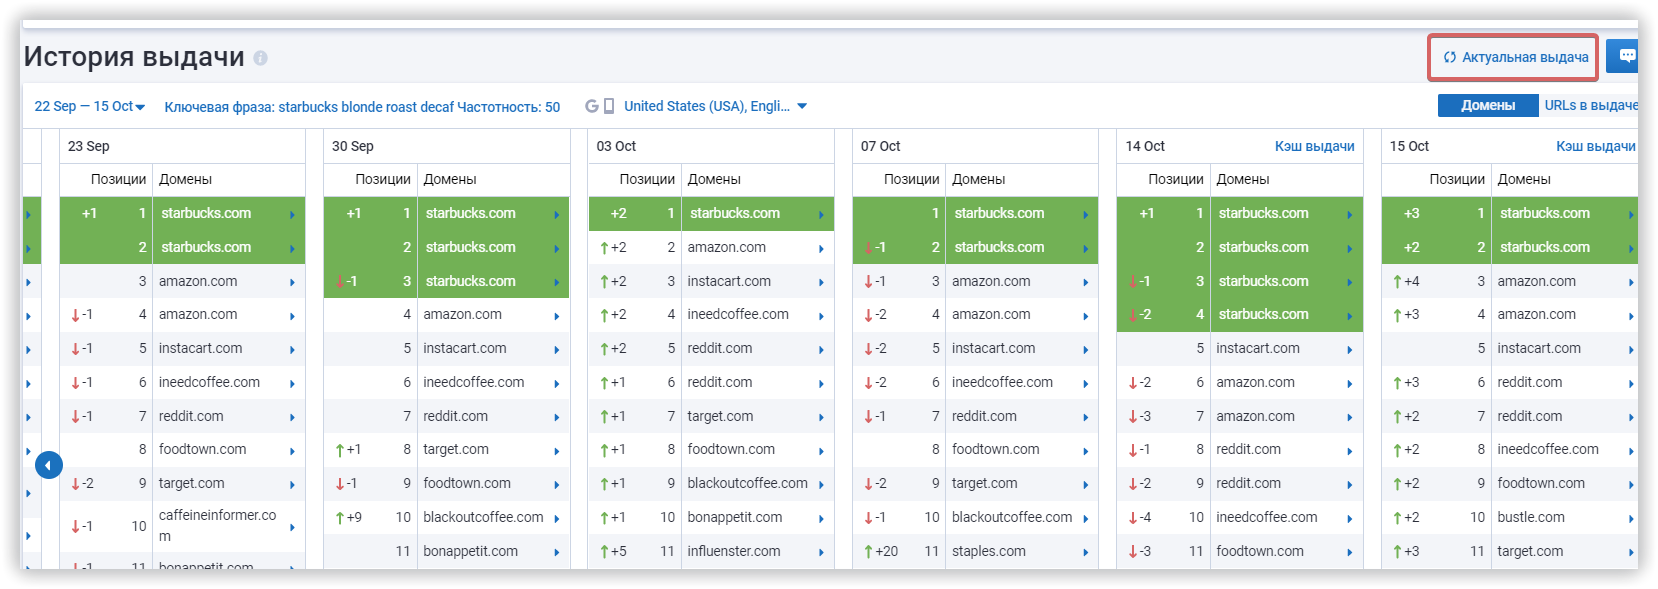Viewport: 1658px width, 589px height.
Task: Click the Google search engine icon
Action: (592, 106)
